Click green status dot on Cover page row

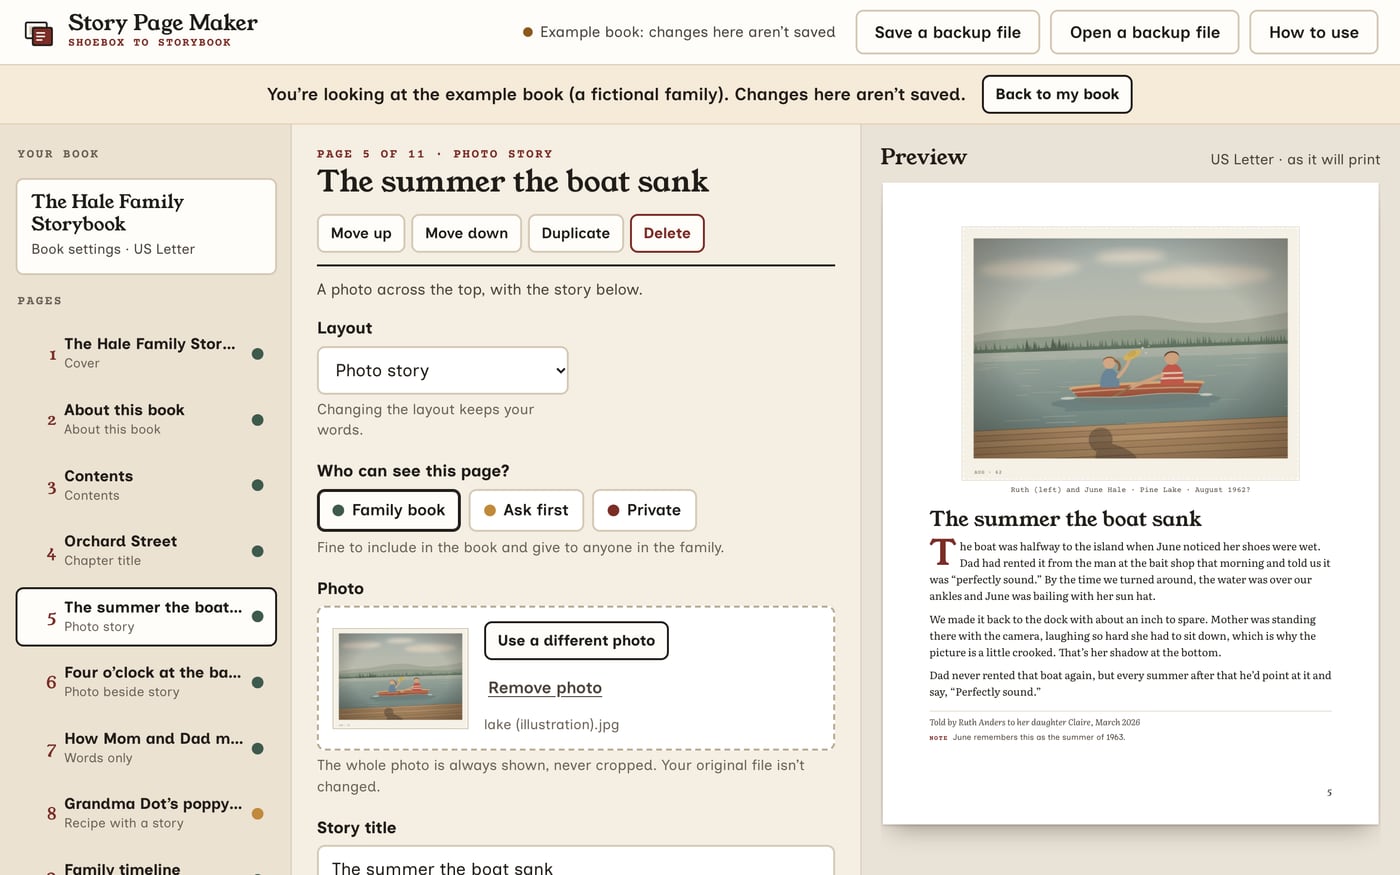click(257, 354)
